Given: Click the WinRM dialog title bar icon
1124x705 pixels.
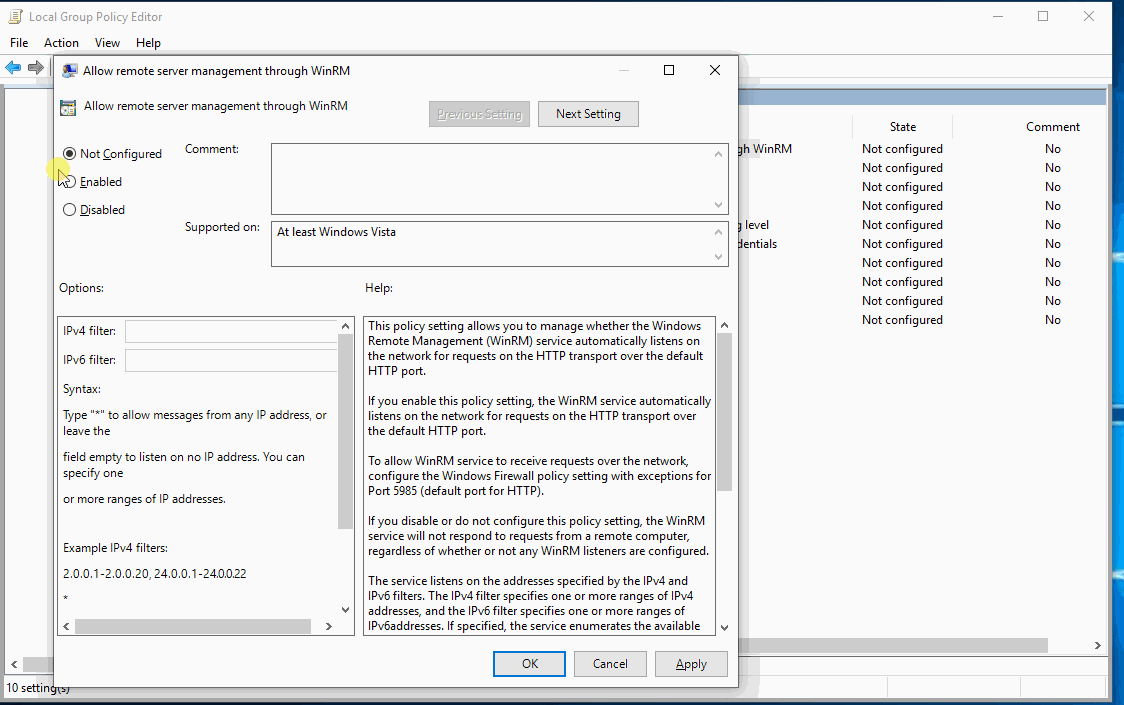Looking at the screenshot, I should coord(68,70).
